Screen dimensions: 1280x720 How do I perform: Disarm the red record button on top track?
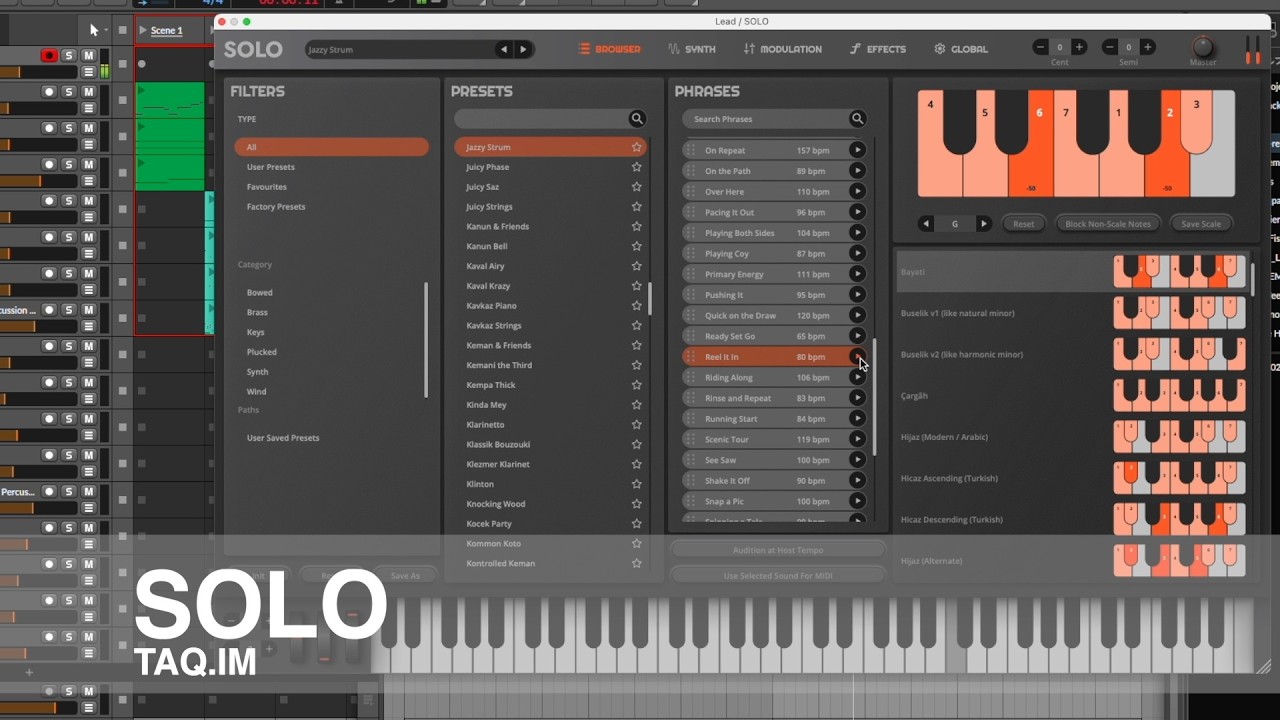pyautogui.click(x=49, y=55)
